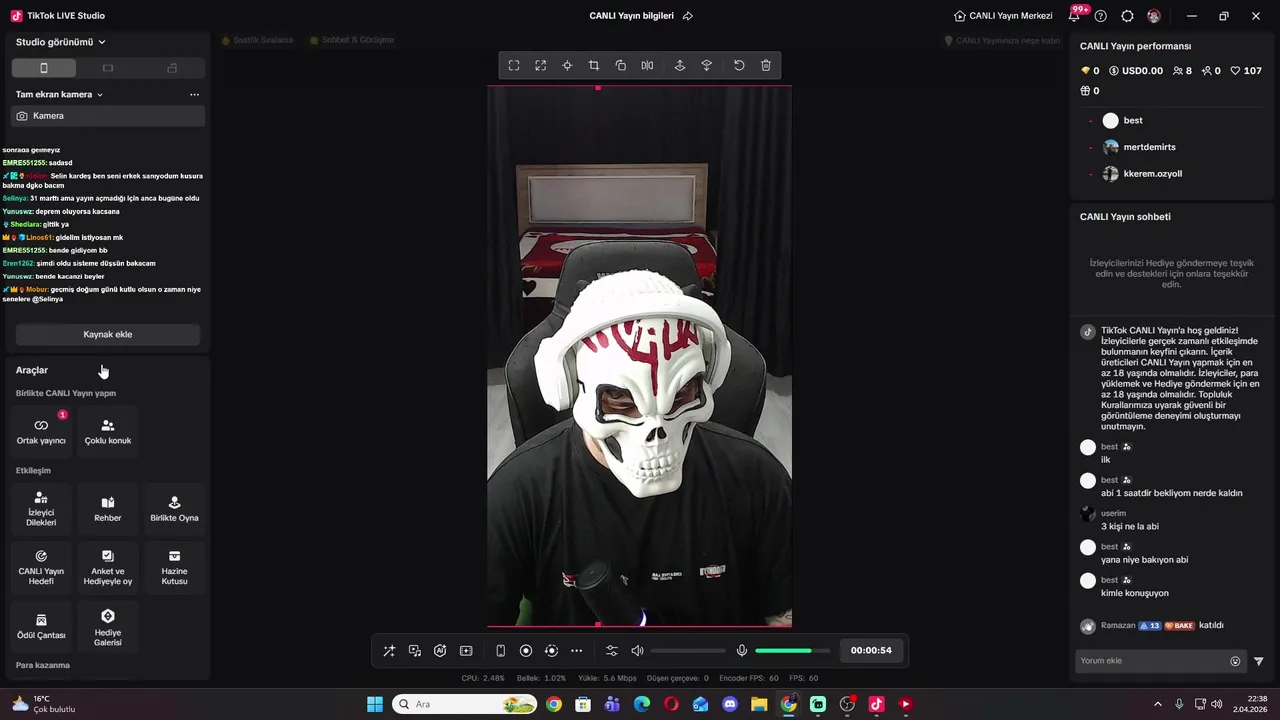1280x720 pixels.
Task: Start recording with the record circle icon
Action: (x=526, y=651)
